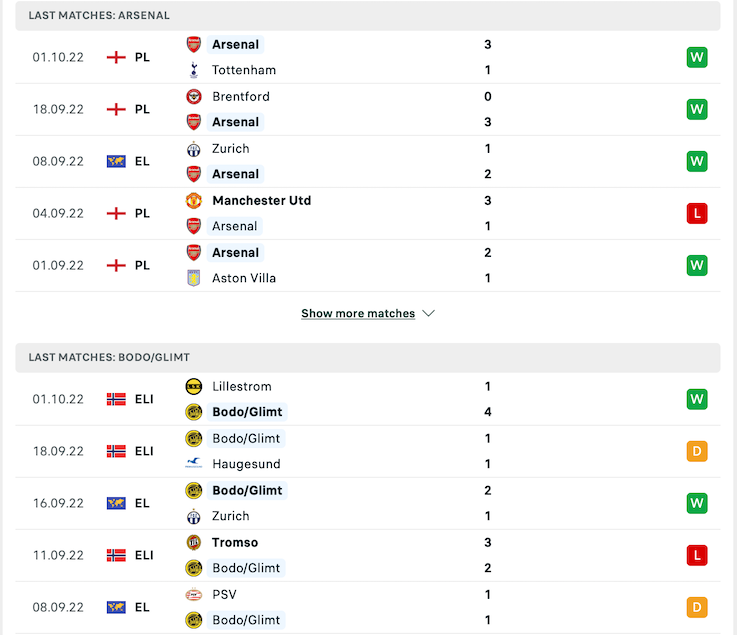This screenshot has height=635, width=737.
Task: Click the Aston Villa club crest
Action: 194,278
